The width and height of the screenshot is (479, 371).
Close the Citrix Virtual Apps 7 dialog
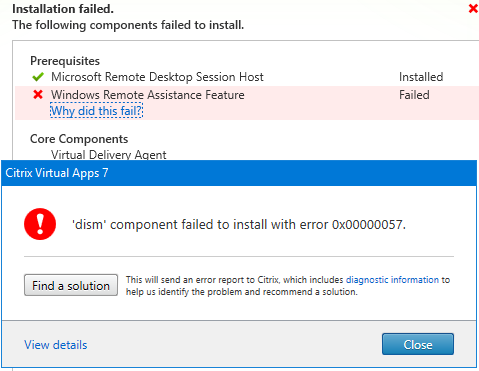pyautogui.click(x=418, y=344)
